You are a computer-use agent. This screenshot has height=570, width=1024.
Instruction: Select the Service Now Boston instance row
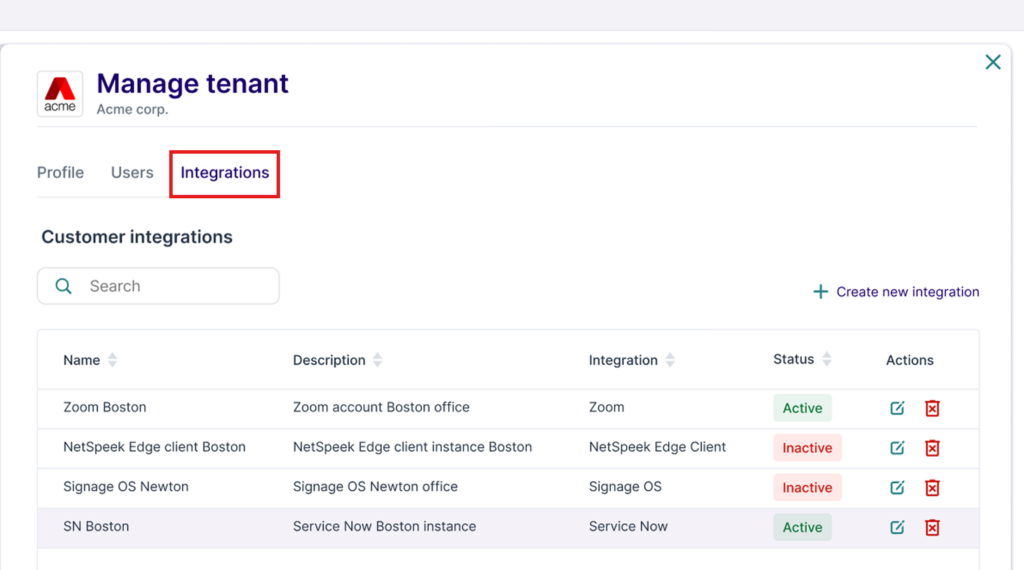pyautogui.click(x=384, y=527)
